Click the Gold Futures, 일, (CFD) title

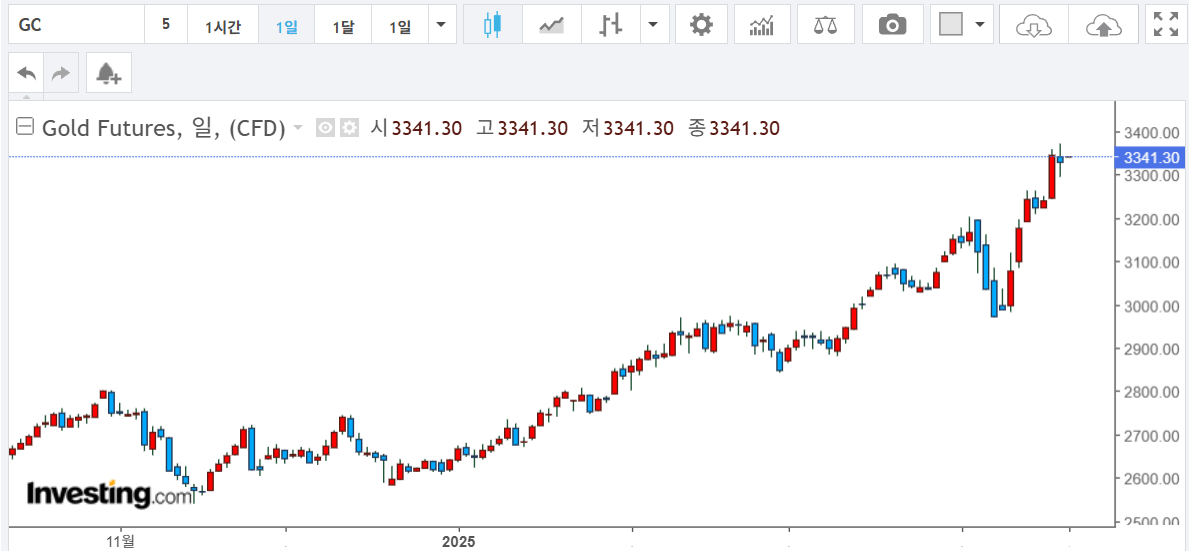pos(163,128)
